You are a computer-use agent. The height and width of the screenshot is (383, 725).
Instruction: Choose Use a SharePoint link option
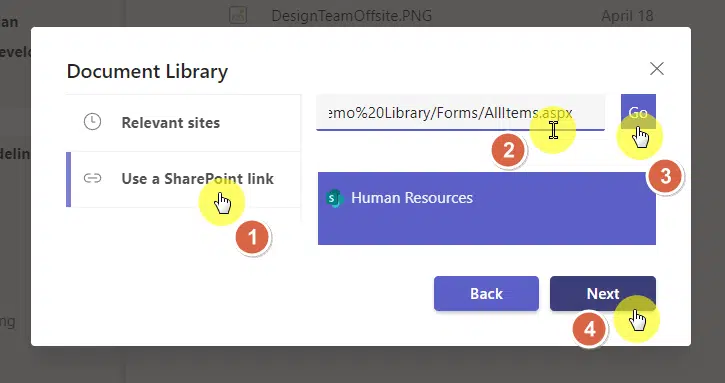tap(184, 179)
